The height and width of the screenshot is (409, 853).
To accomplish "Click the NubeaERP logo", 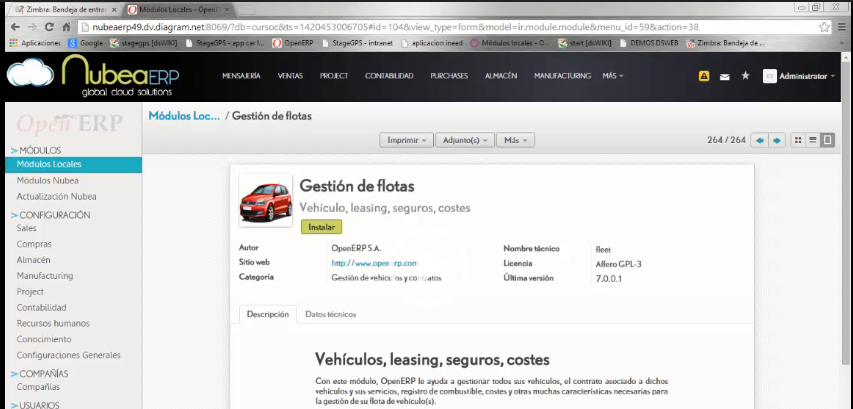I will pyautogui.click(x=92, y=76).
